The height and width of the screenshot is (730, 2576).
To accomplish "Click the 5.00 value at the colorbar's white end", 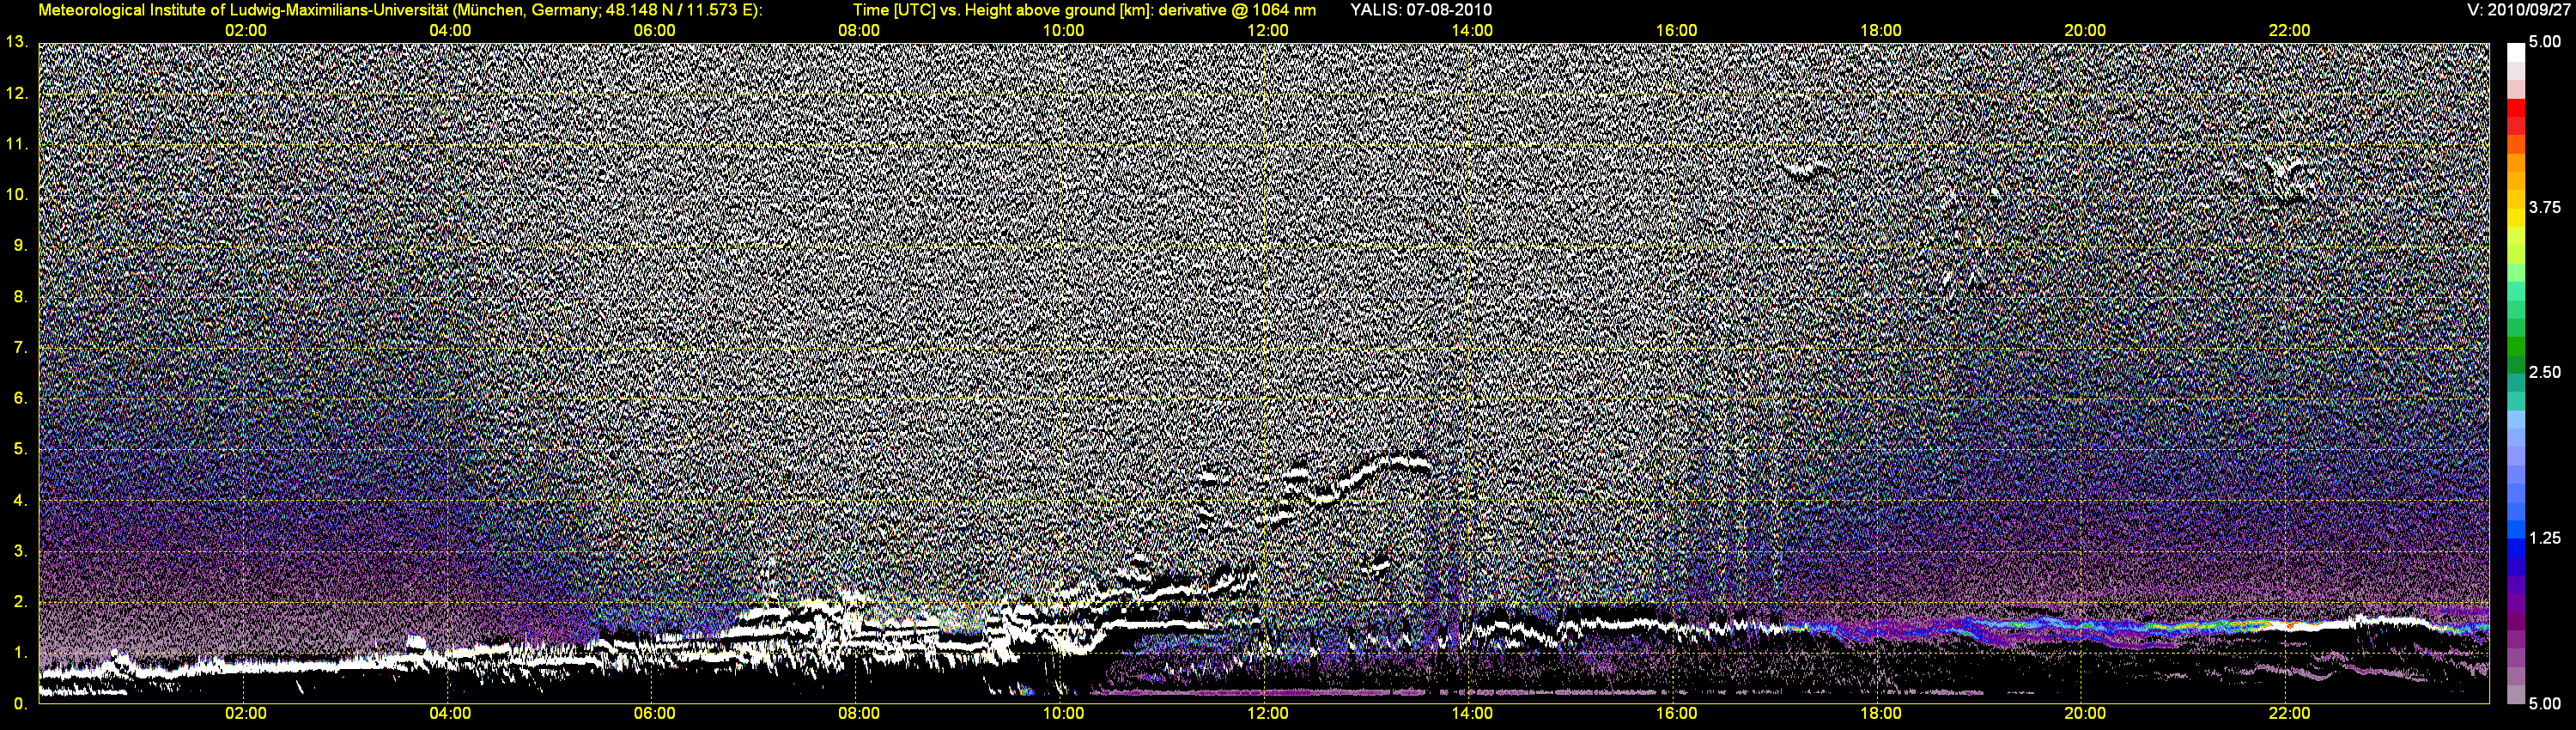I will pos(2545,42).
